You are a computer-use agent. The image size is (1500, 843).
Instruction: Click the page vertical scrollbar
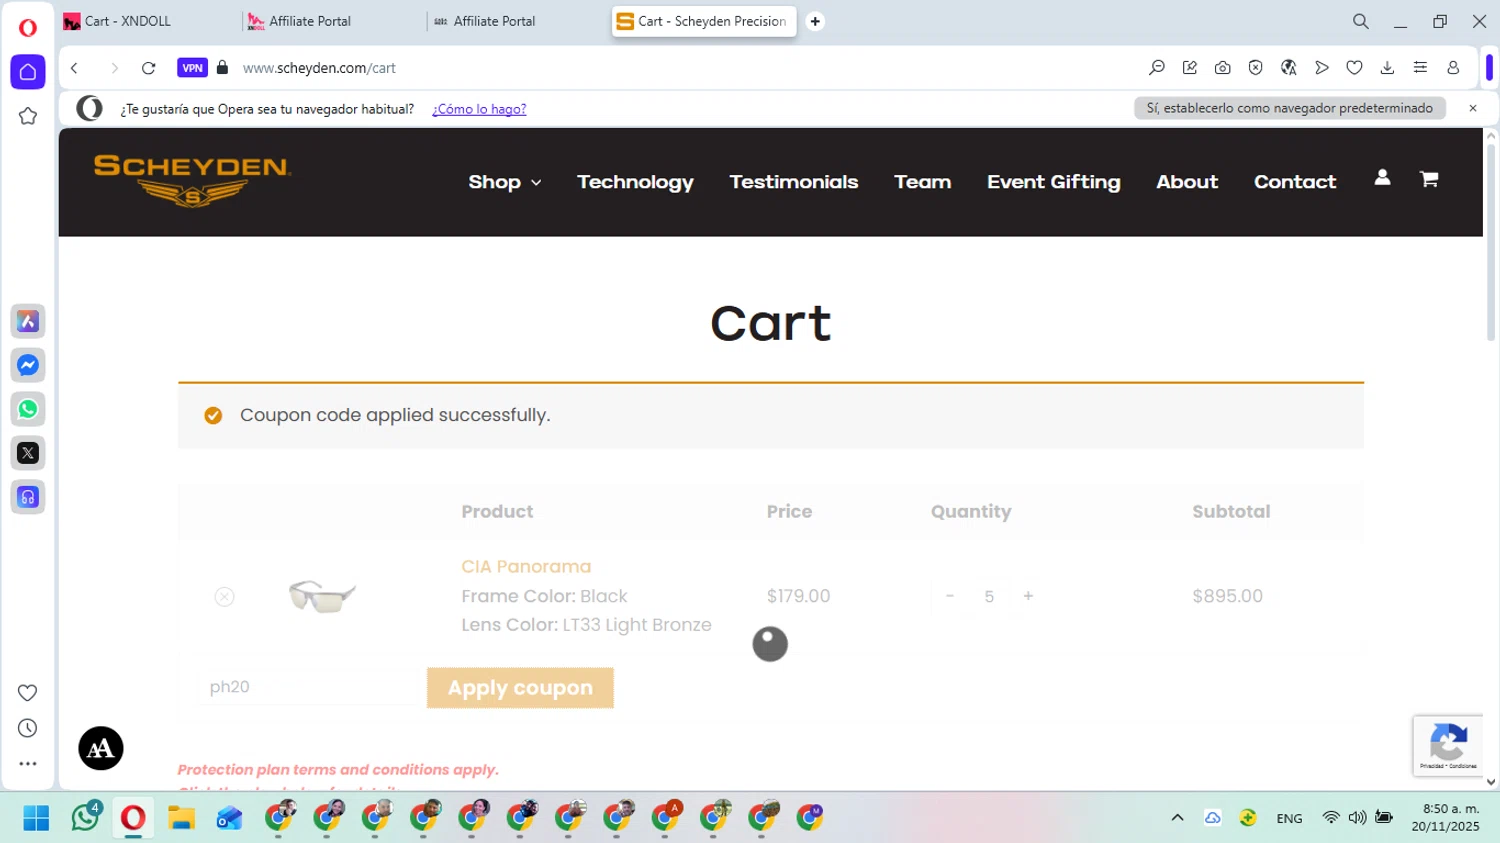pos(1491,244)
